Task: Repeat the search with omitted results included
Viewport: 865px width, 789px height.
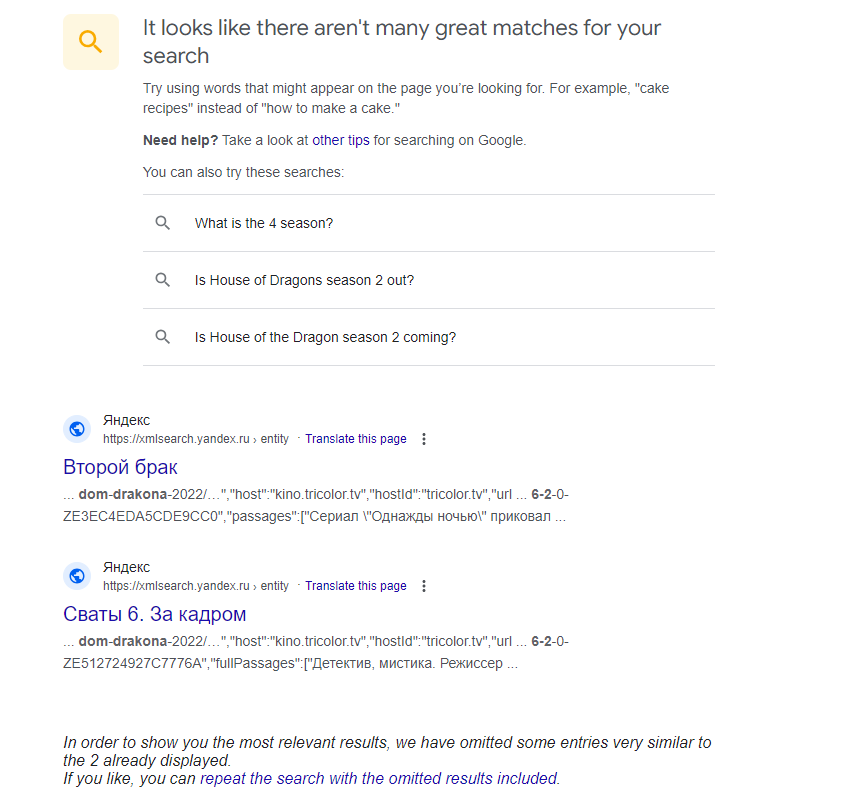Action: point(378,778)
